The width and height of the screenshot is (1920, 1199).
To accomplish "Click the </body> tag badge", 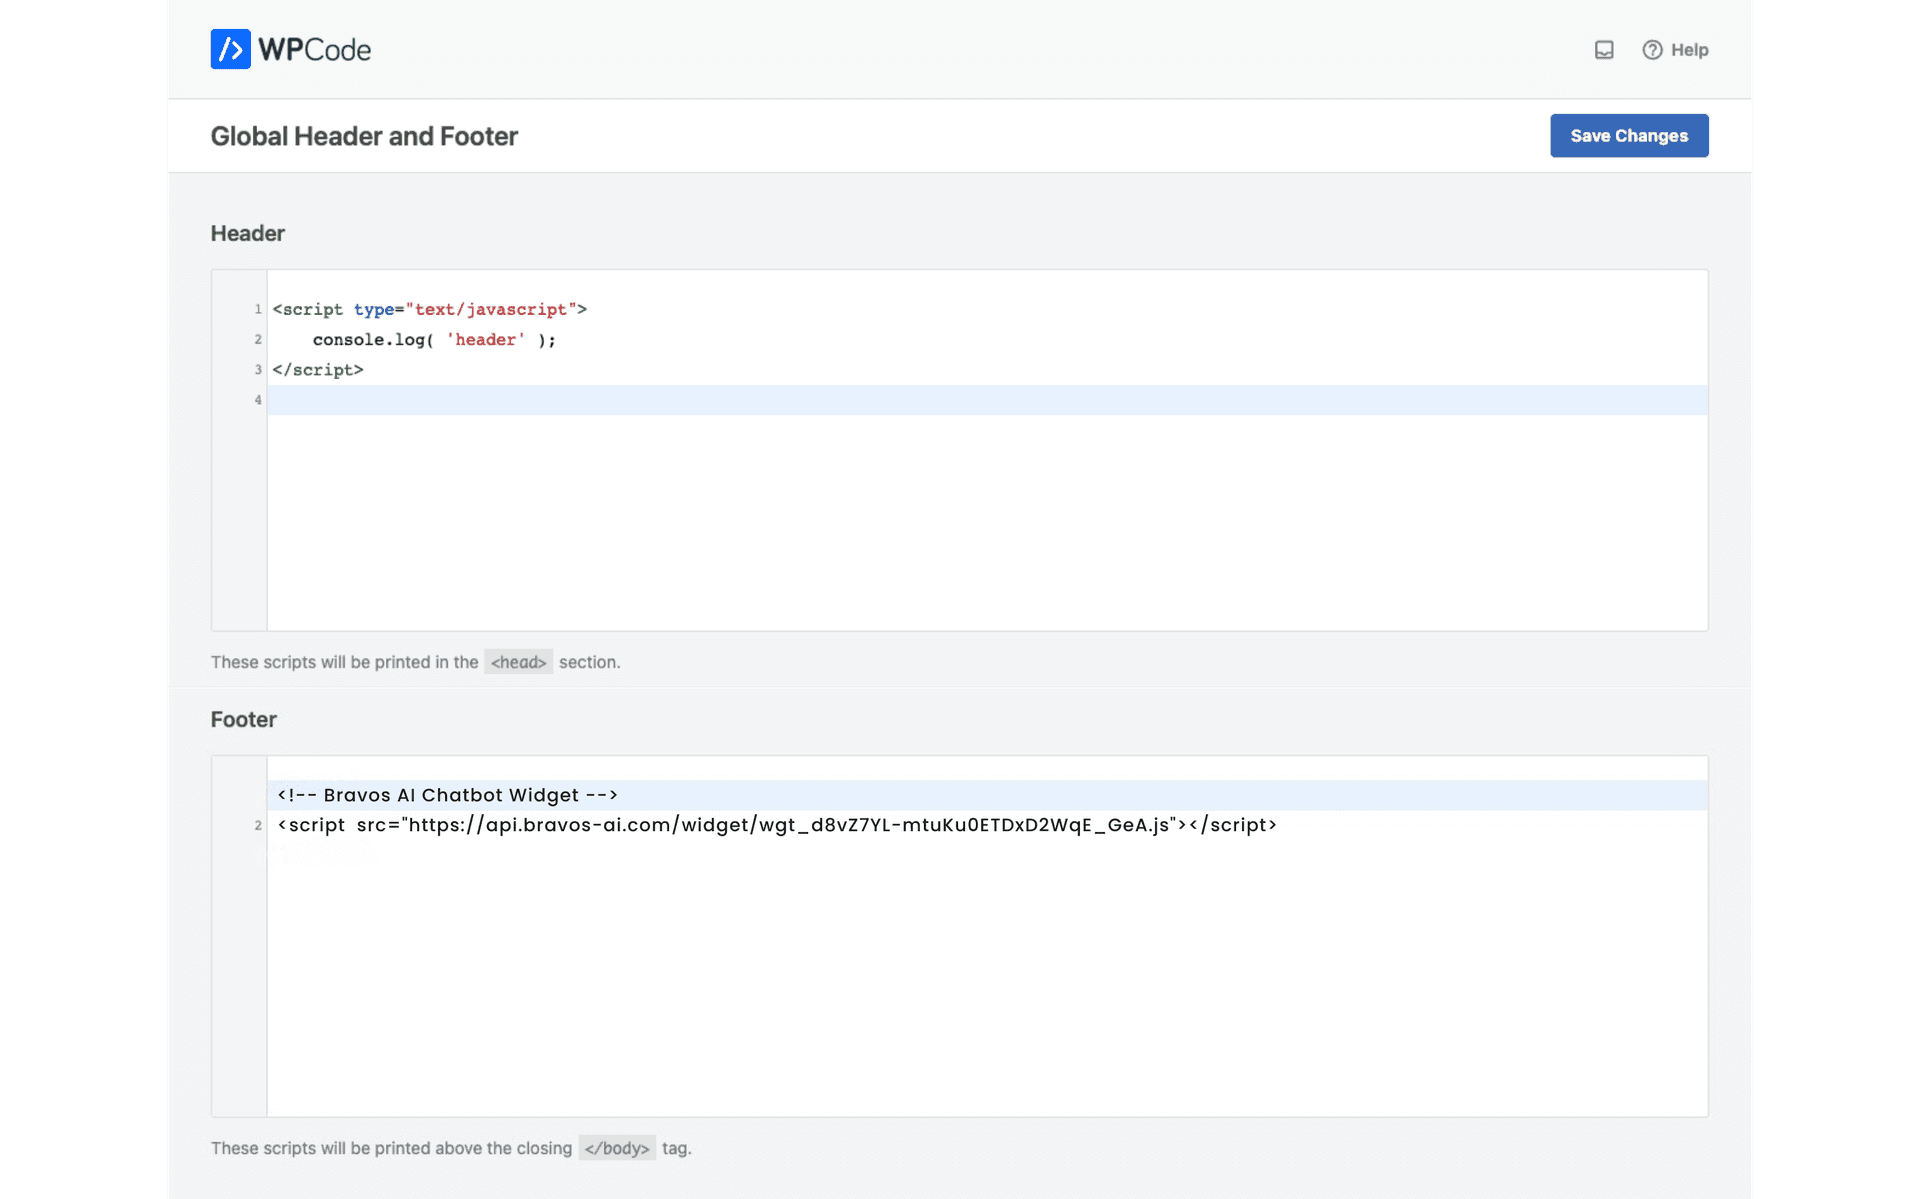I will 616,1148.
